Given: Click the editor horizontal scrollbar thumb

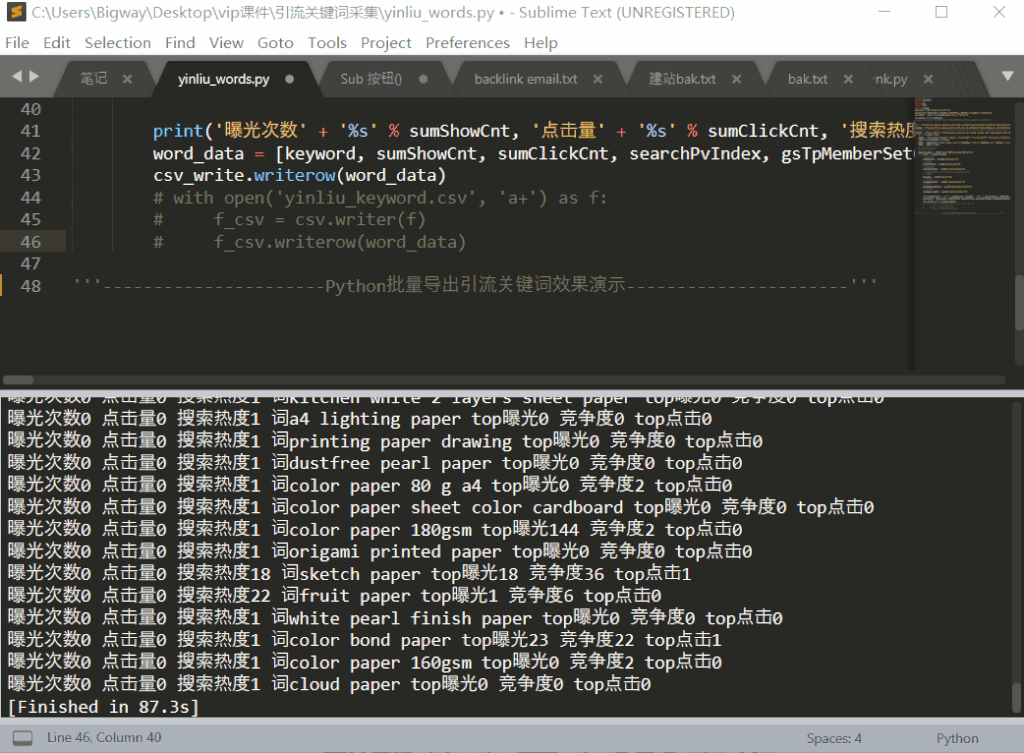Looking at the screenshot, I should point(18,379).
